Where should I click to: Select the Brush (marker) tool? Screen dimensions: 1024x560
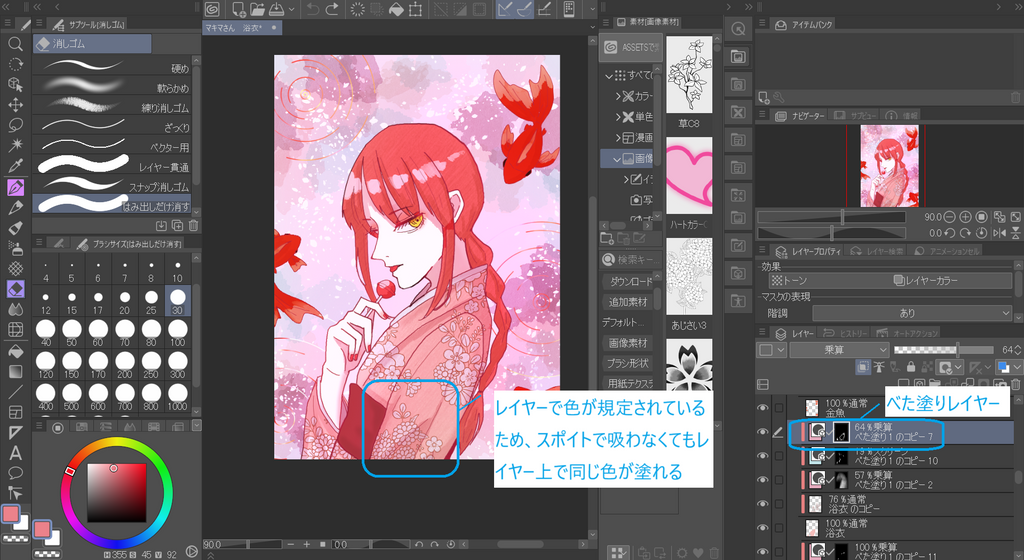[x=16, y=227]
